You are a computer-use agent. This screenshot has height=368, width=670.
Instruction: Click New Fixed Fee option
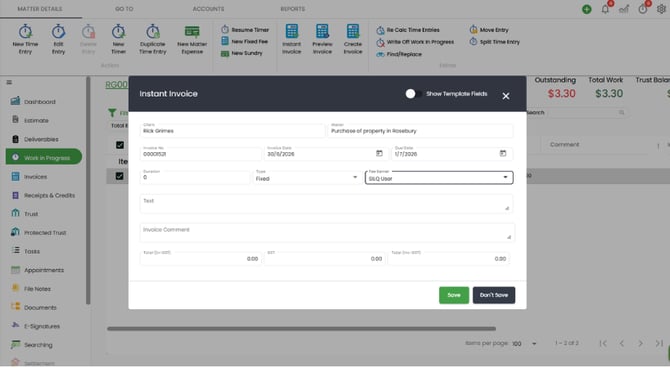(x=244, y=41)
